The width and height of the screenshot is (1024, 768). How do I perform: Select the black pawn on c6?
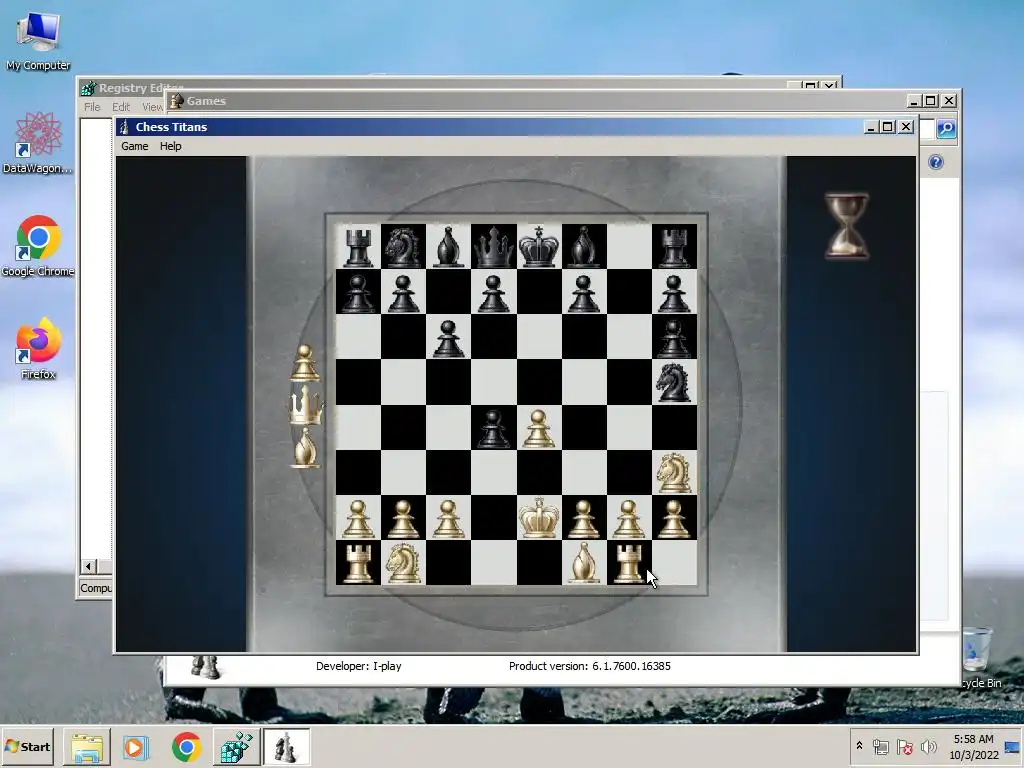click(448, 336)
